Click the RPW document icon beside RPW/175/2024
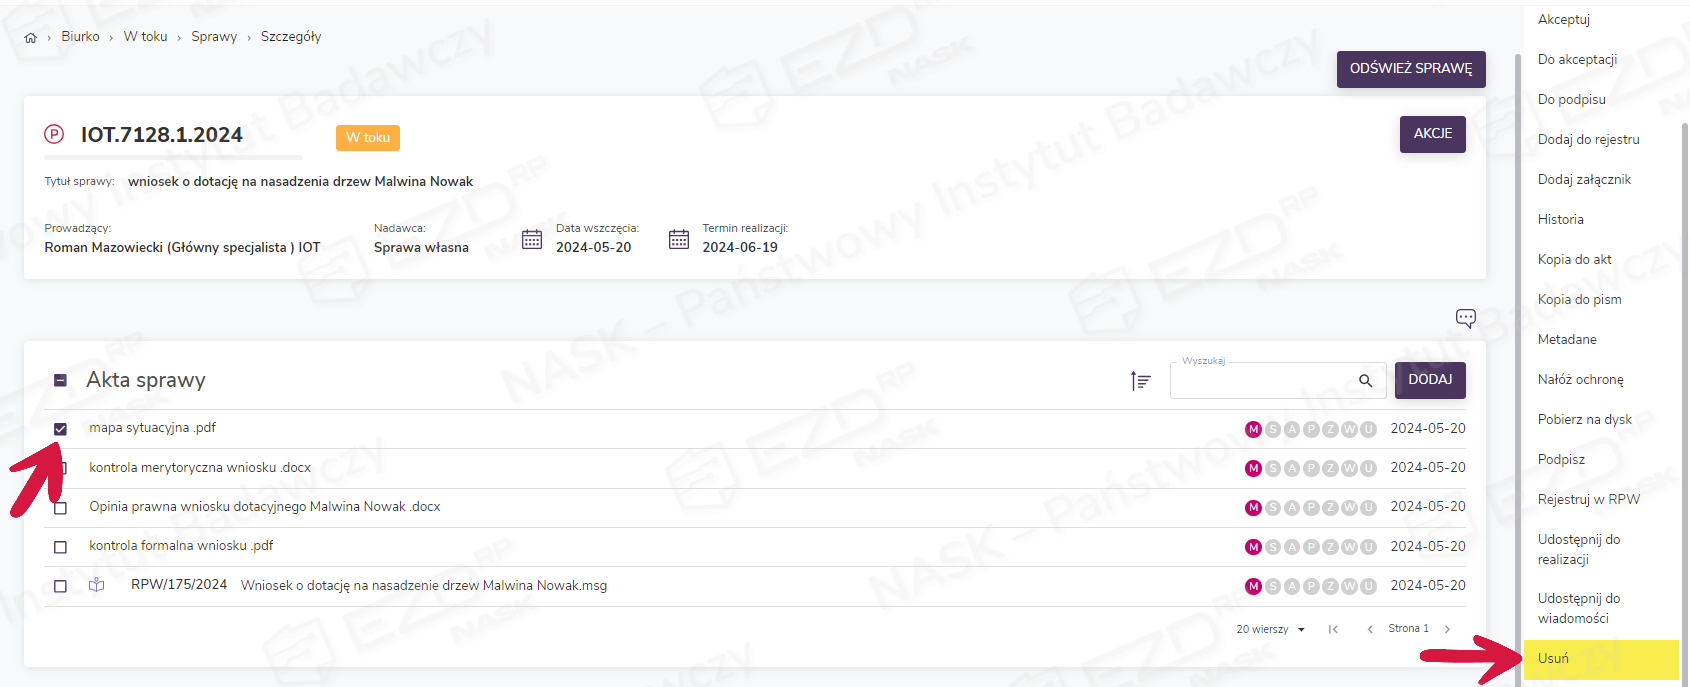This screenshot has width=1690, height=687. (x=97, y=586)
